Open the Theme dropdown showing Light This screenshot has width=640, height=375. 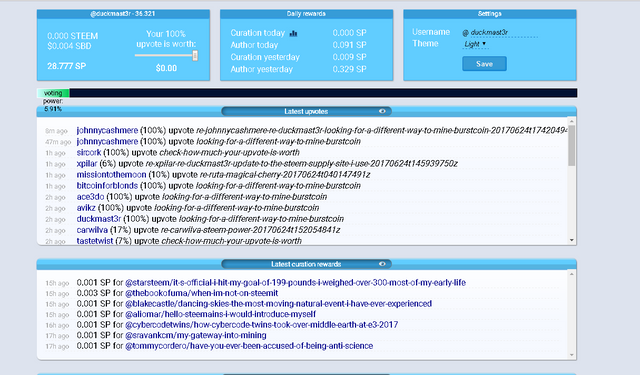click(476, 44)
